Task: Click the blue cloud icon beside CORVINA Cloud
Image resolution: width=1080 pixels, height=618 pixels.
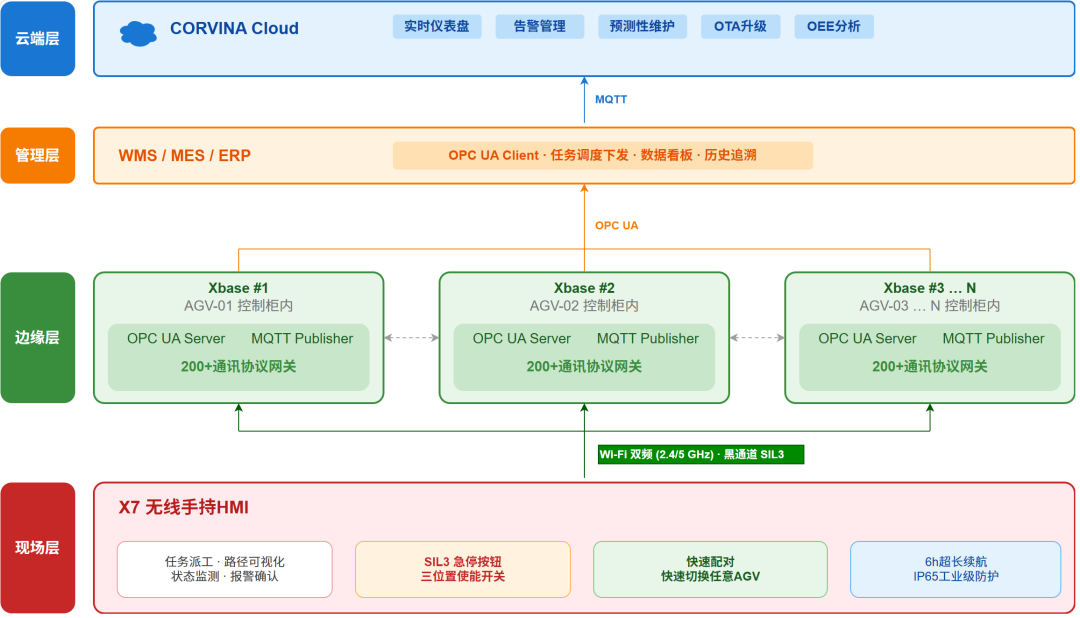Action: pyautogui.click(x=138, y=33)
